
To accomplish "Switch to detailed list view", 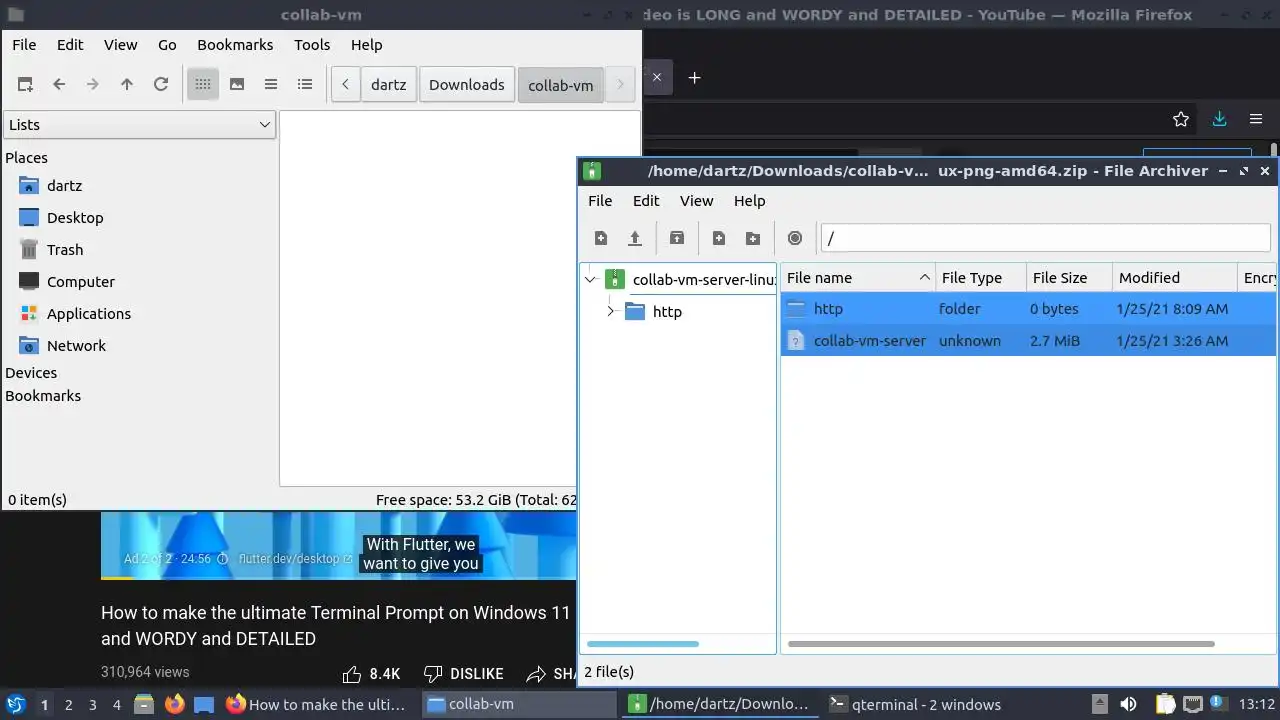I will (x=305, y=85).
